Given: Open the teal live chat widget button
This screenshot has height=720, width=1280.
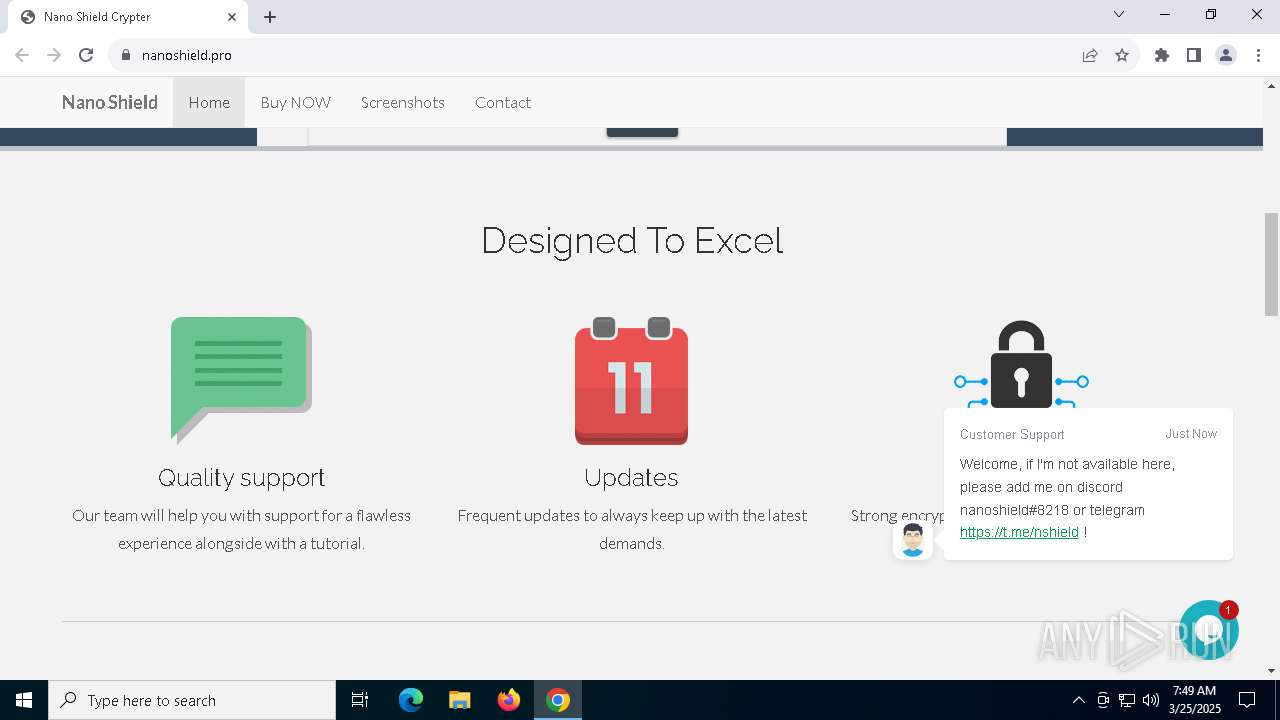Looking at the screenshot, I should point(1208,630).
